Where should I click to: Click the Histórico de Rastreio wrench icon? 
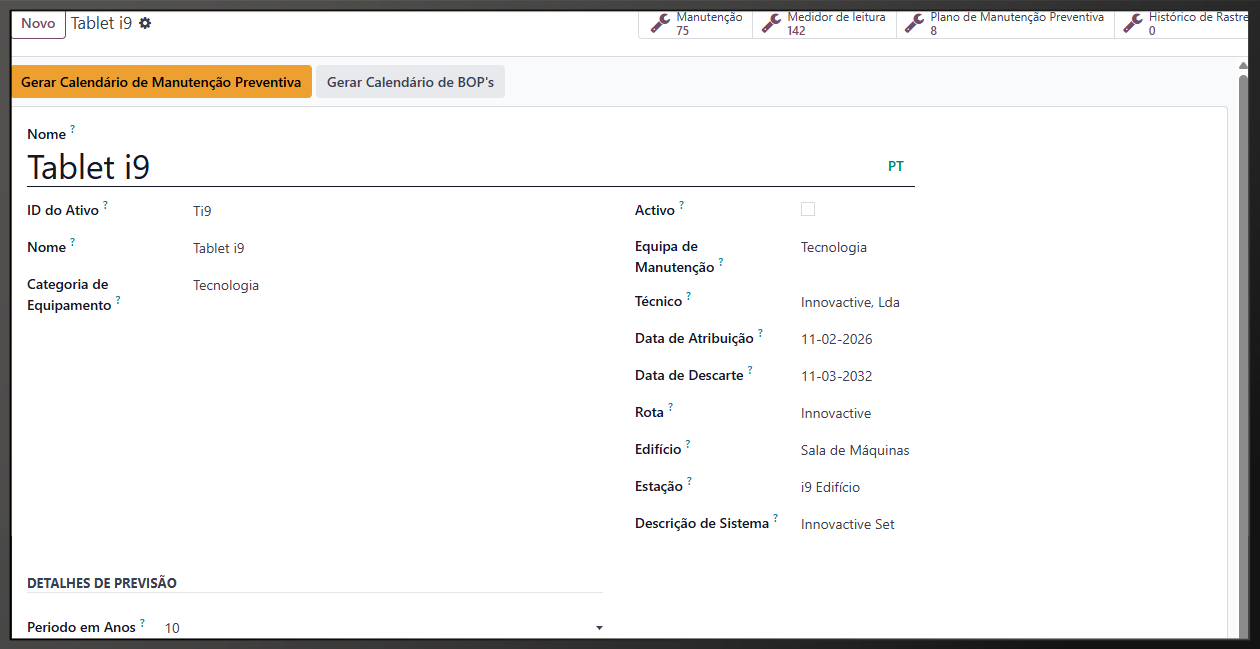[1133, 24]
